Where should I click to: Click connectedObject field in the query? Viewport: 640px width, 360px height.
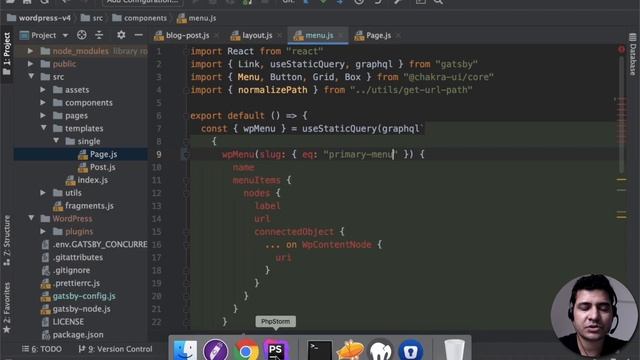click(x=294, y=232)
